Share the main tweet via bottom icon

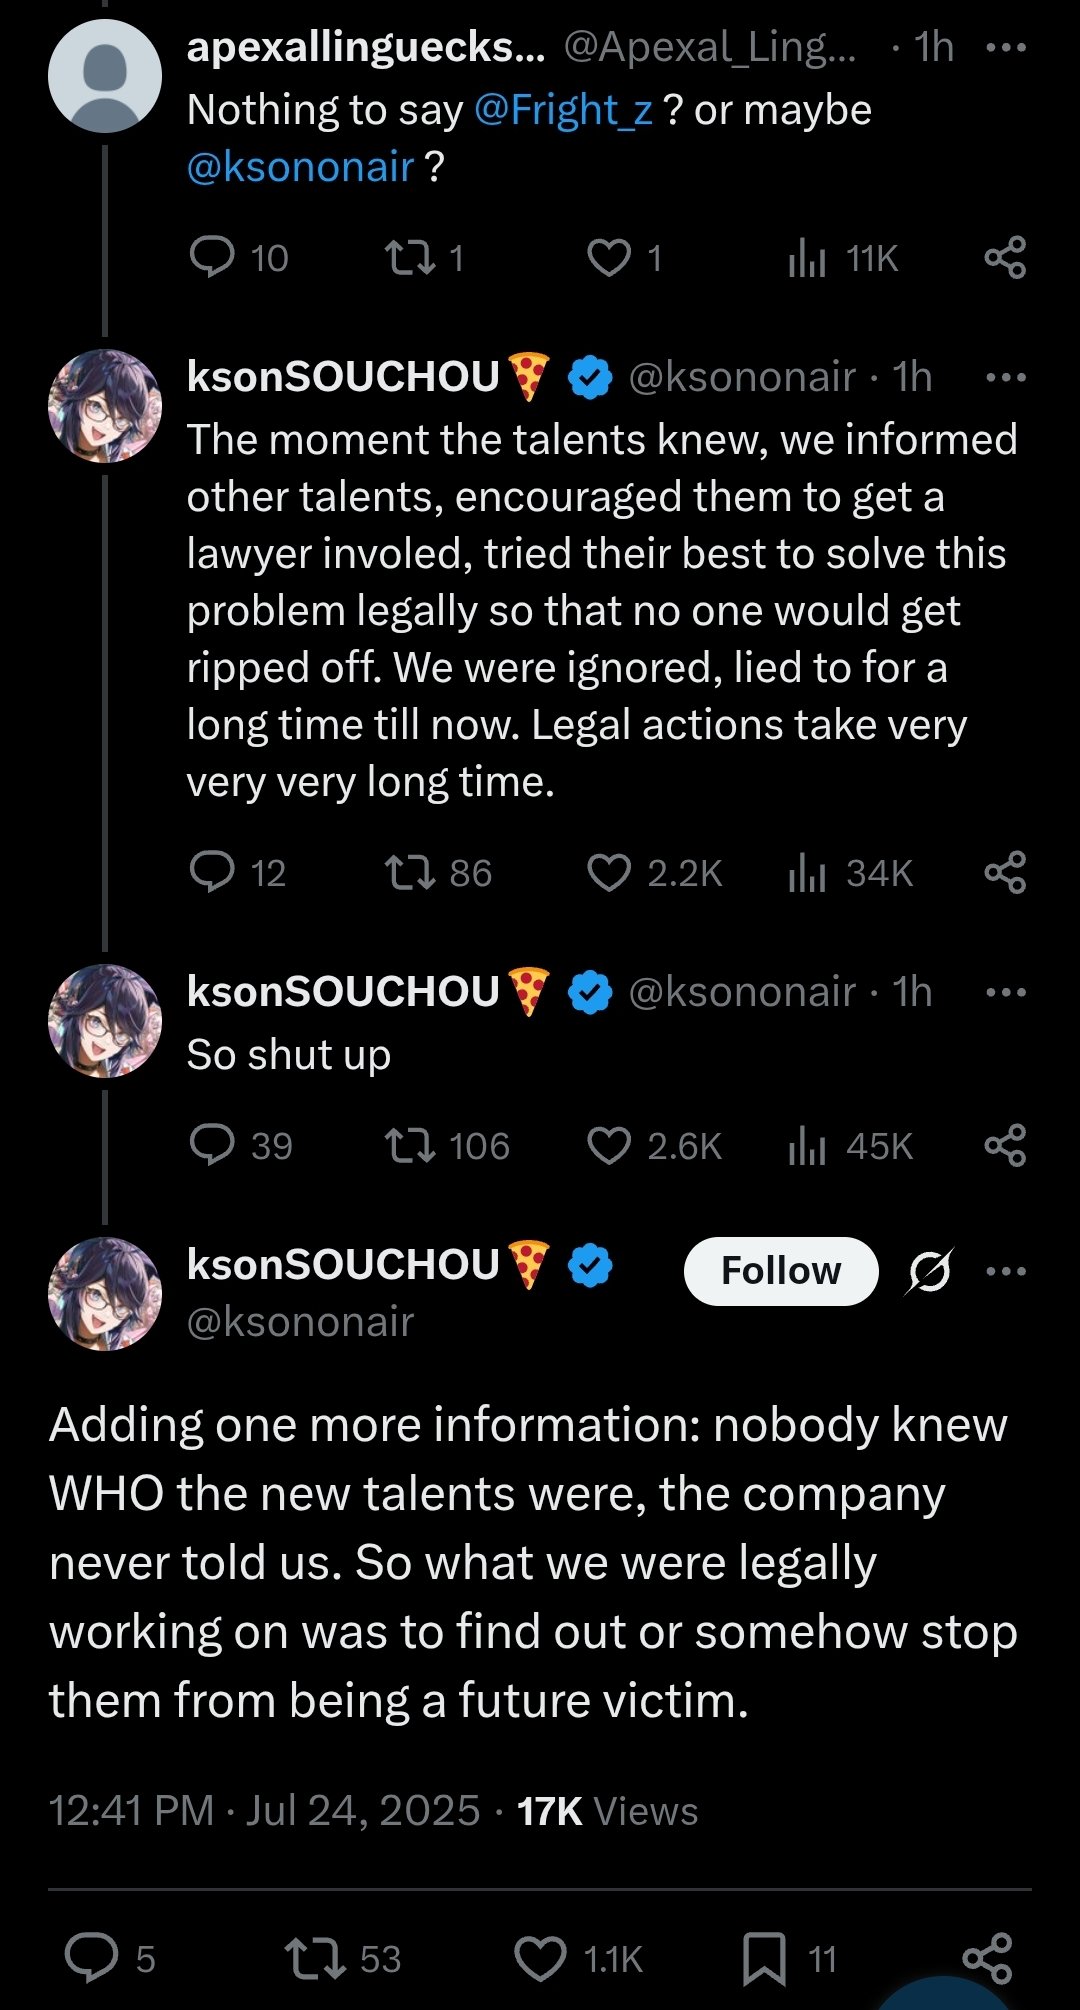[x=987, y=1959]
